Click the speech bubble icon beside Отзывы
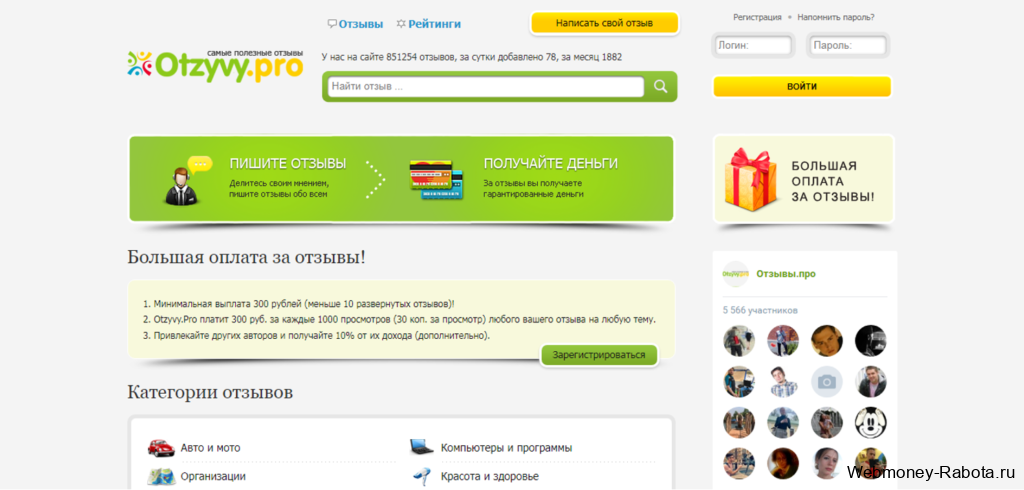Screen dimensions: 1024x490 [x=332, y=24]
